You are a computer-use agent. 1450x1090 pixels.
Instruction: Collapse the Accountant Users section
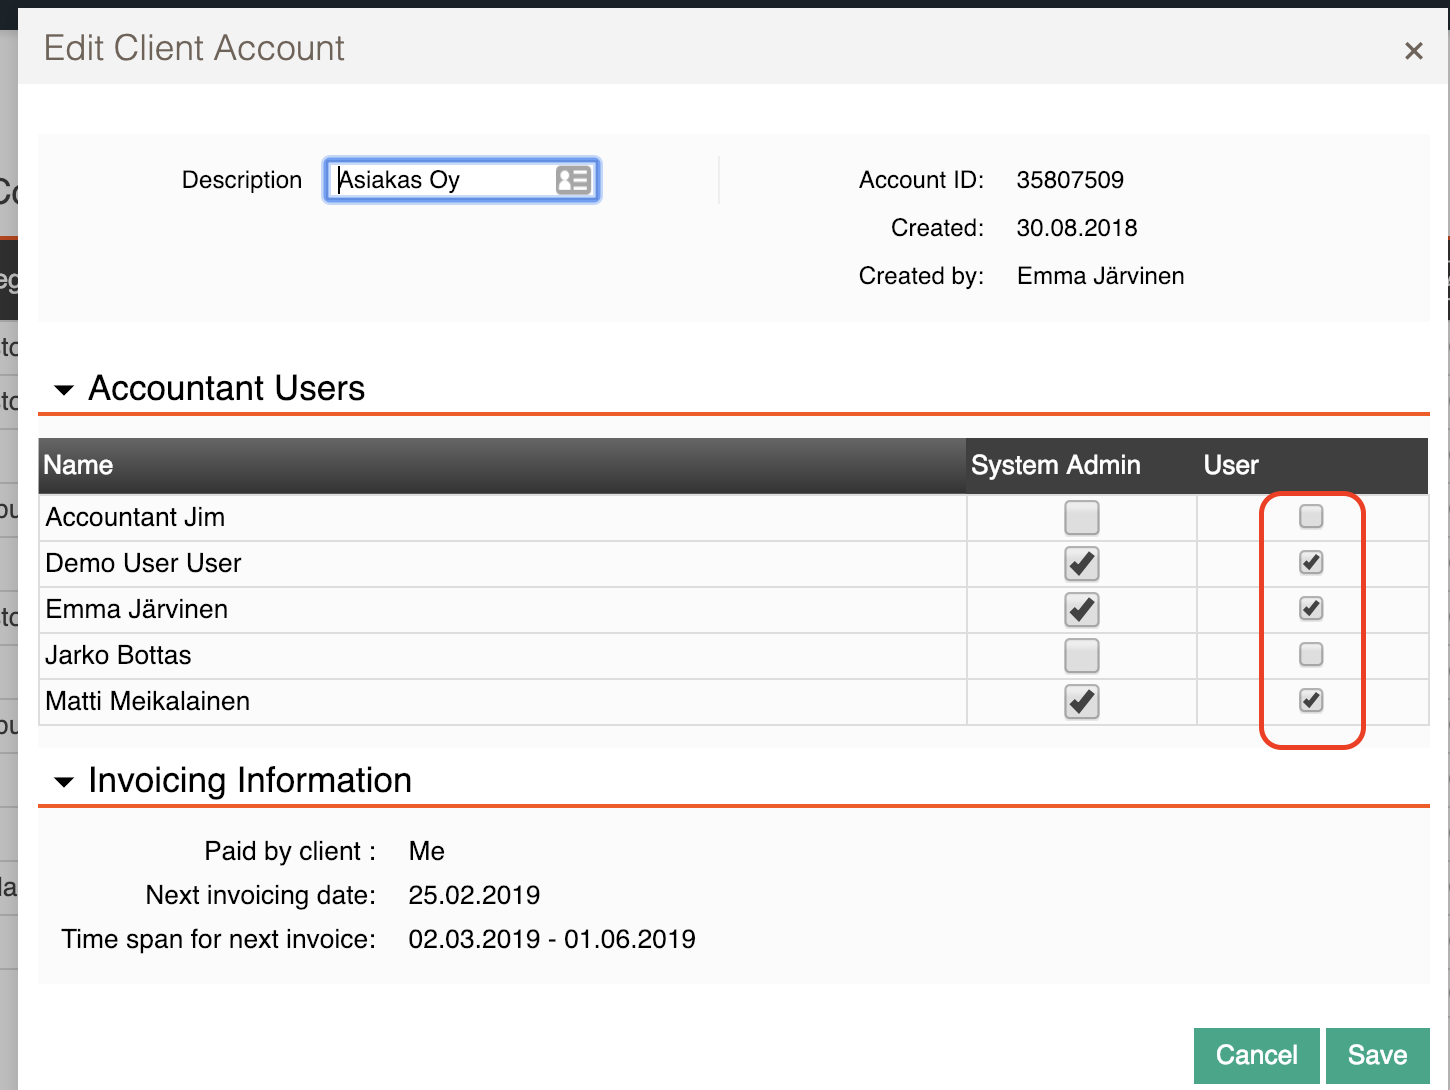tap(64, 389)
